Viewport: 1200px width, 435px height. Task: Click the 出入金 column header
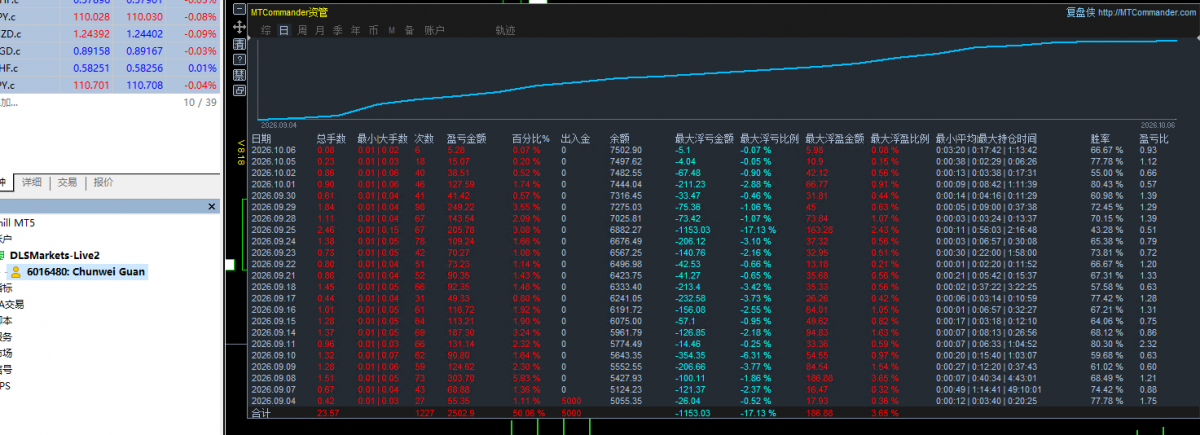576,138
